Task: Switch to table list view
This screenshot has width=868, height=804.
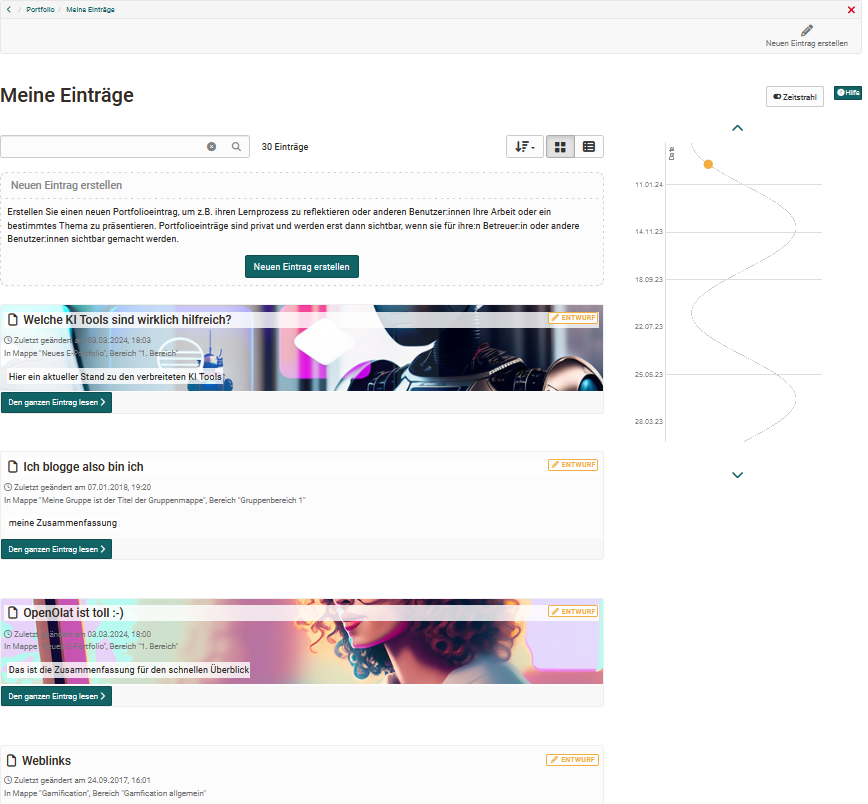Action: click(589, 147)
